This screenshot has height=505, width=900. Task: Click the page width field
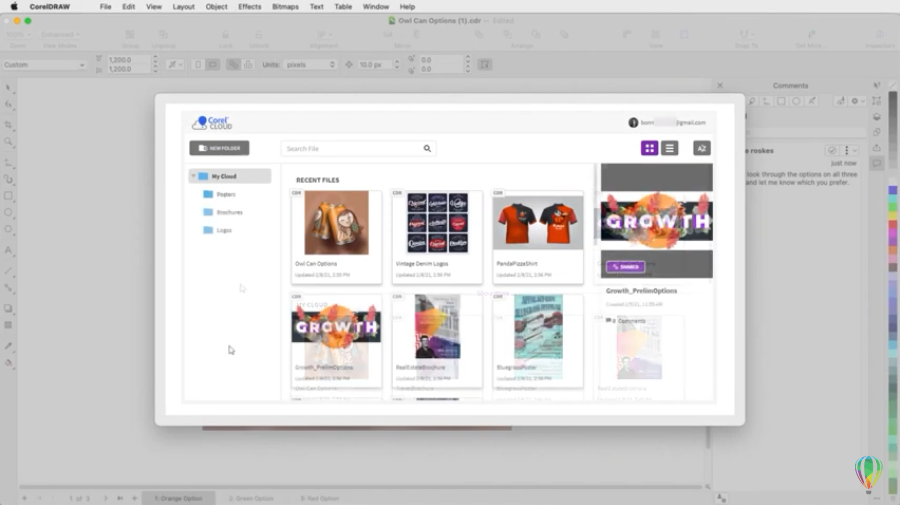click(x=129, y=60)
